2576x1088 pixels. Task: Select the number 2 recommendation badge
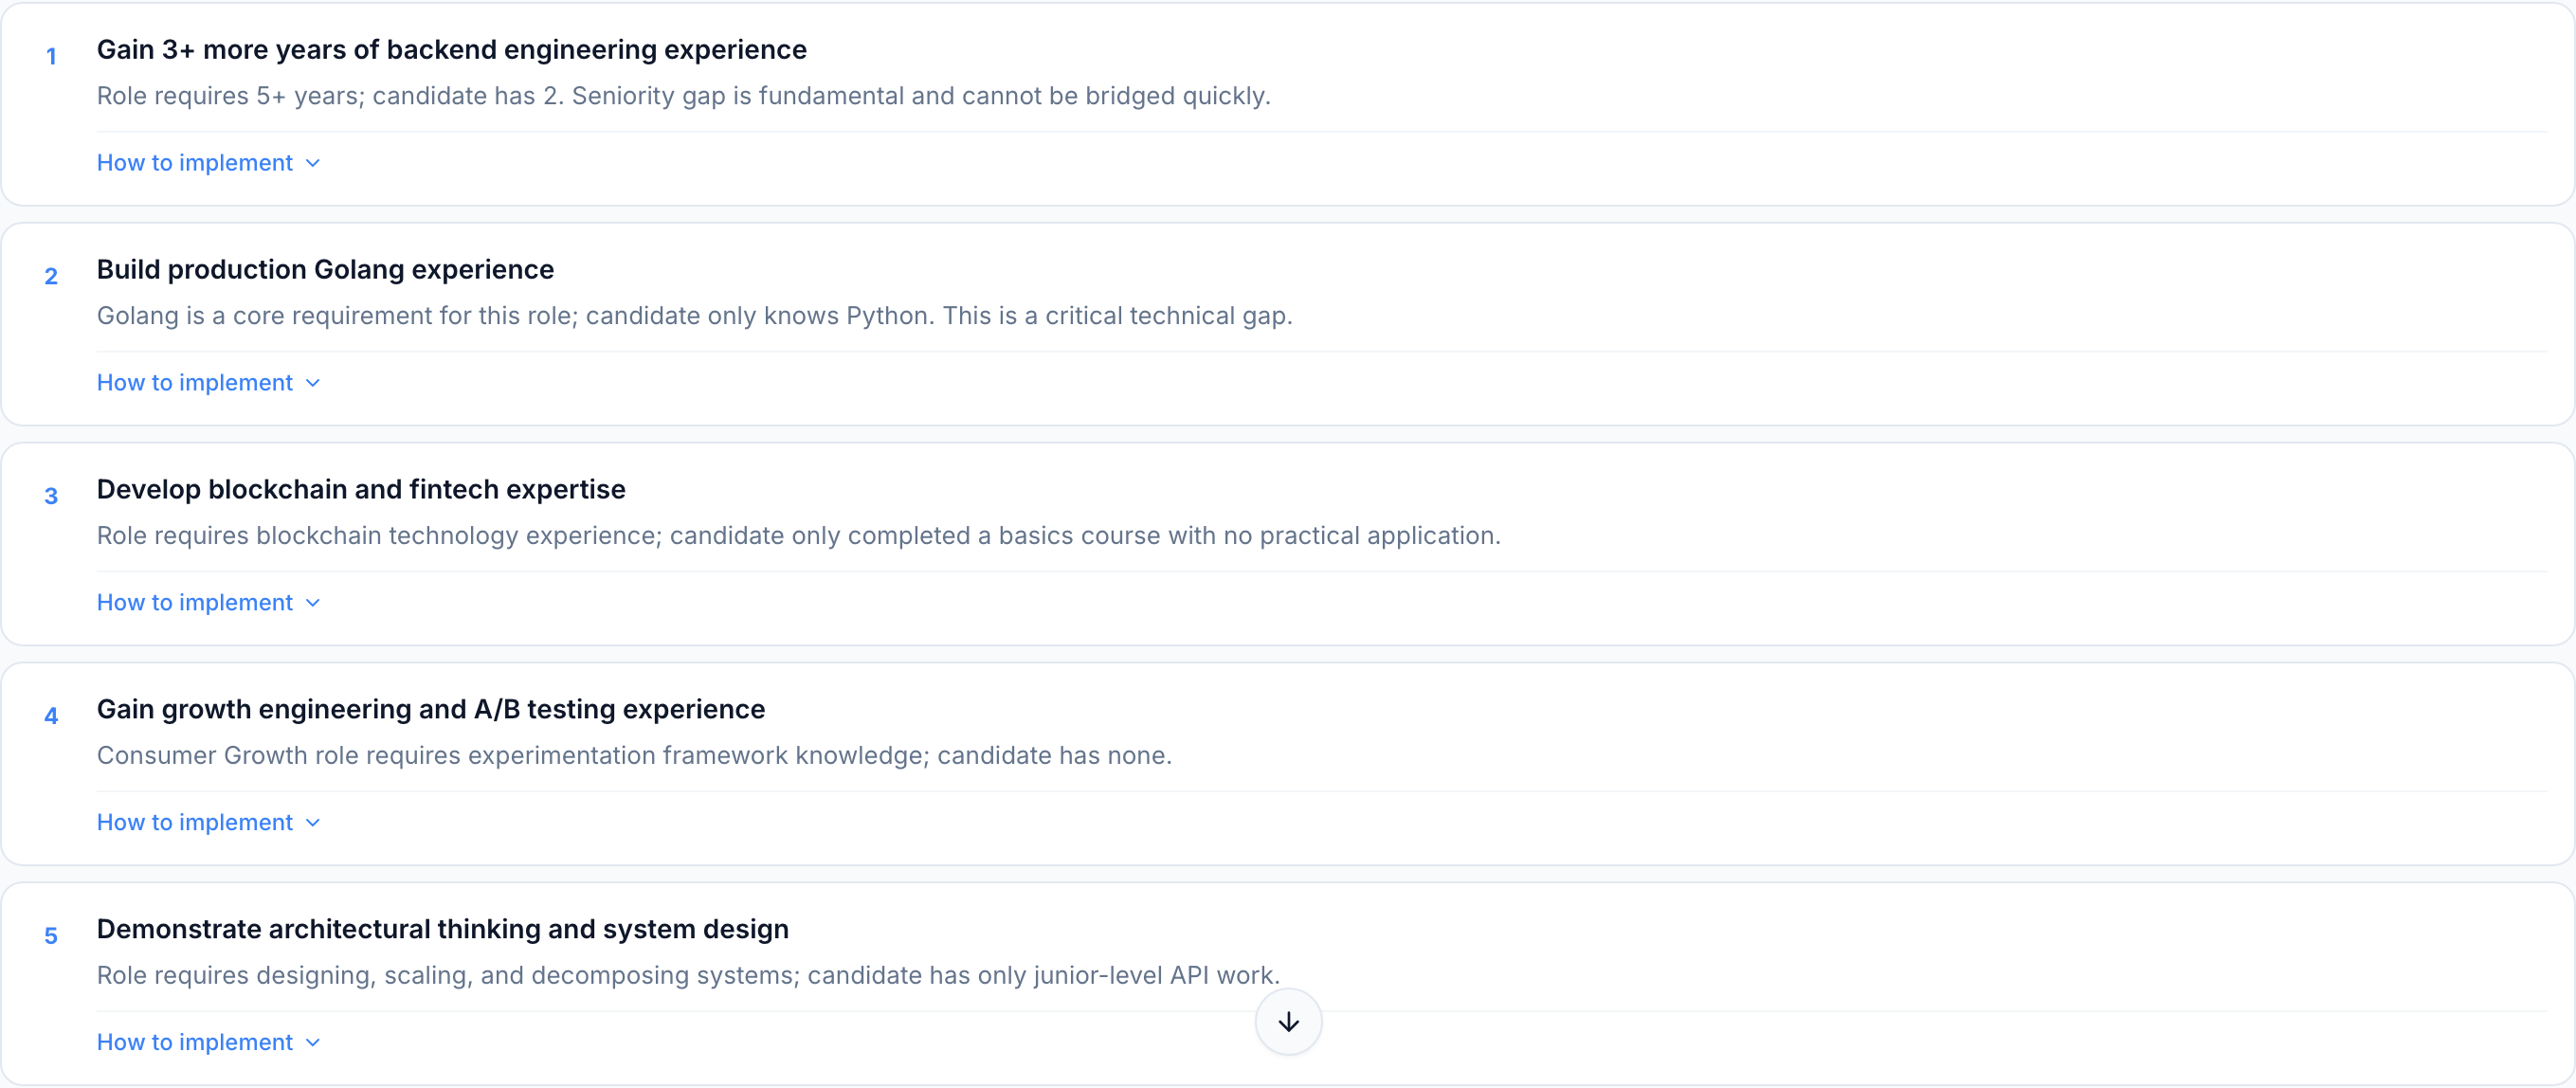pos(51,277)
